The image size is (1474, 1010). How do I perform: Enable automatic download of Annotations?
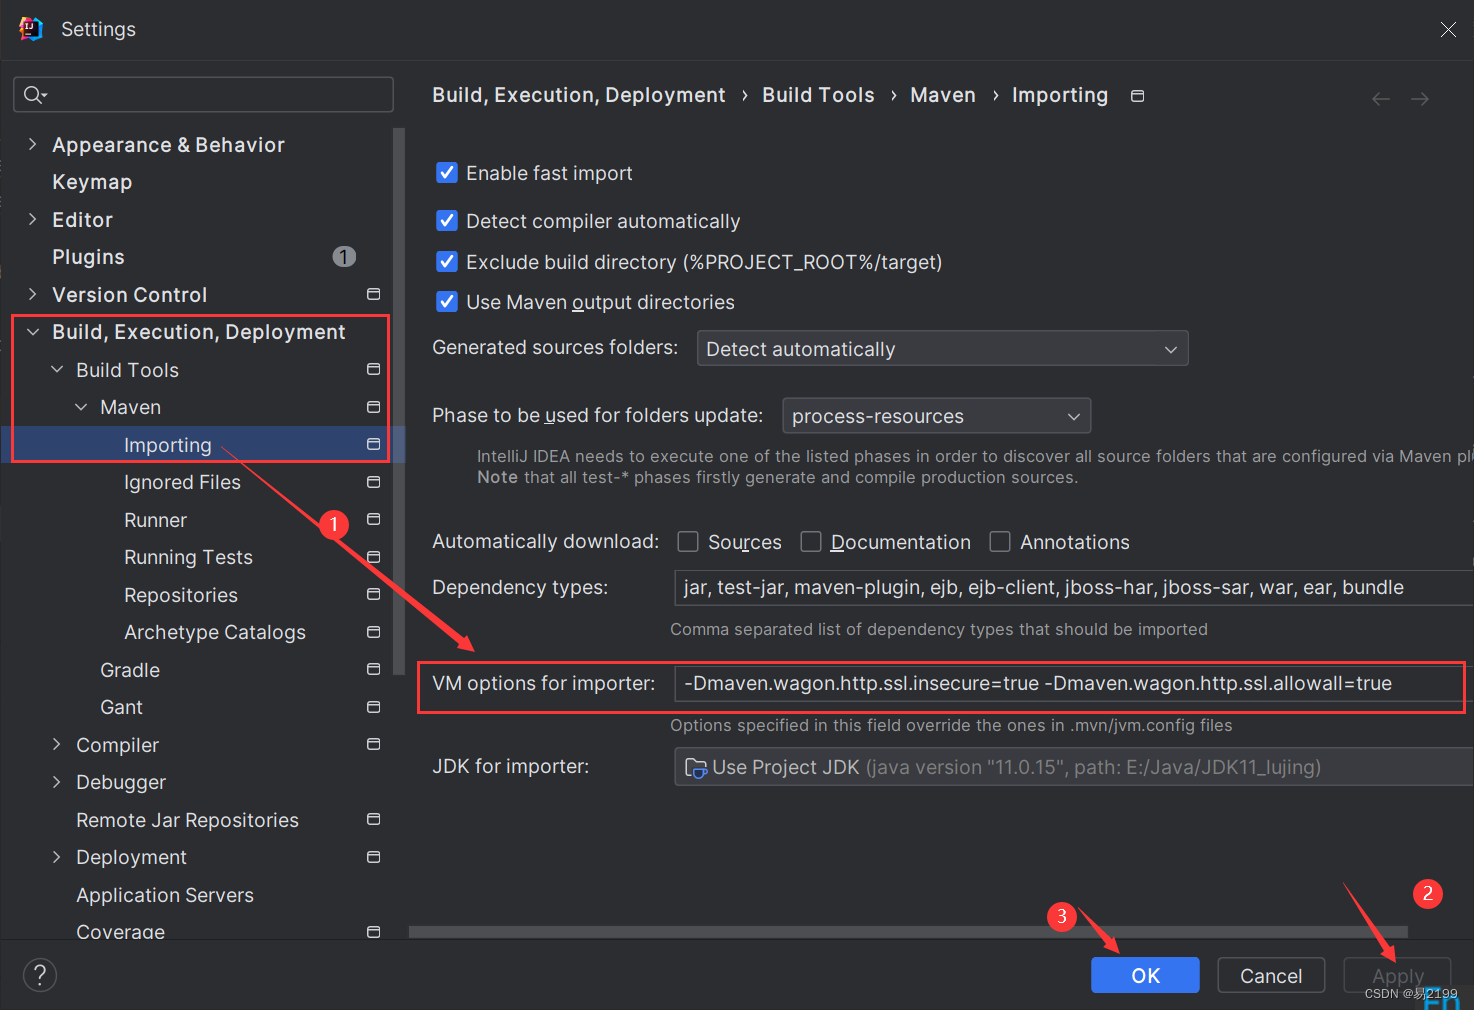pyautogui.click(x=999, y=541)
